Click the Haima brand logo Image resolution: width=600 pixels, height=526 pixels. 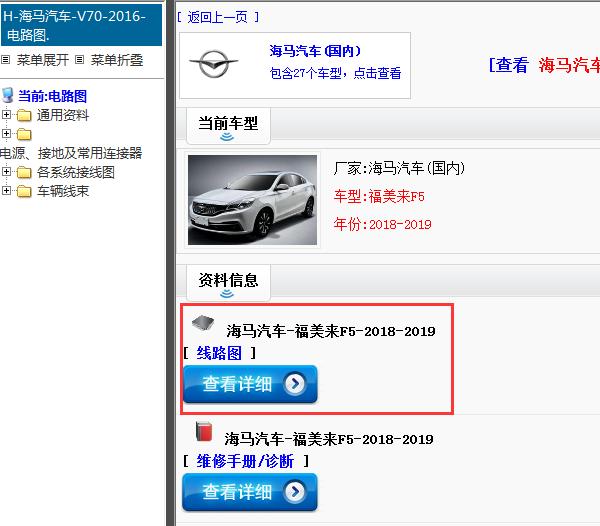click(x=214, y=64)
